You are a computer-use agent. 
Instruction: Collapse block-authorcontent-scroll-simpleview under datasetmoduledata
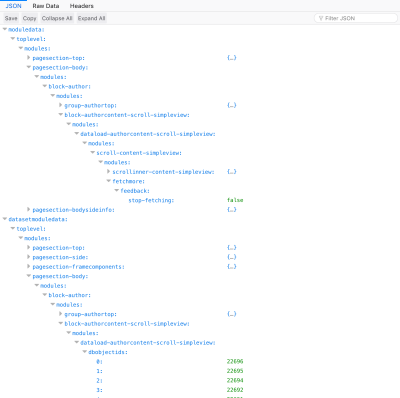pyautogui.click(x=61, y=323)
